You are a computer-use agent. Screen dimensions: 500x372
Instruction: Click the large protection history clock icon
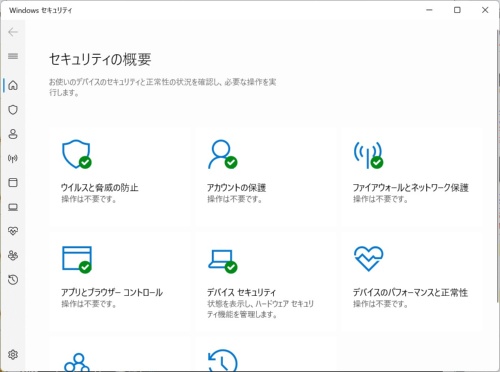pyautogui.click(x=222, y=360)
